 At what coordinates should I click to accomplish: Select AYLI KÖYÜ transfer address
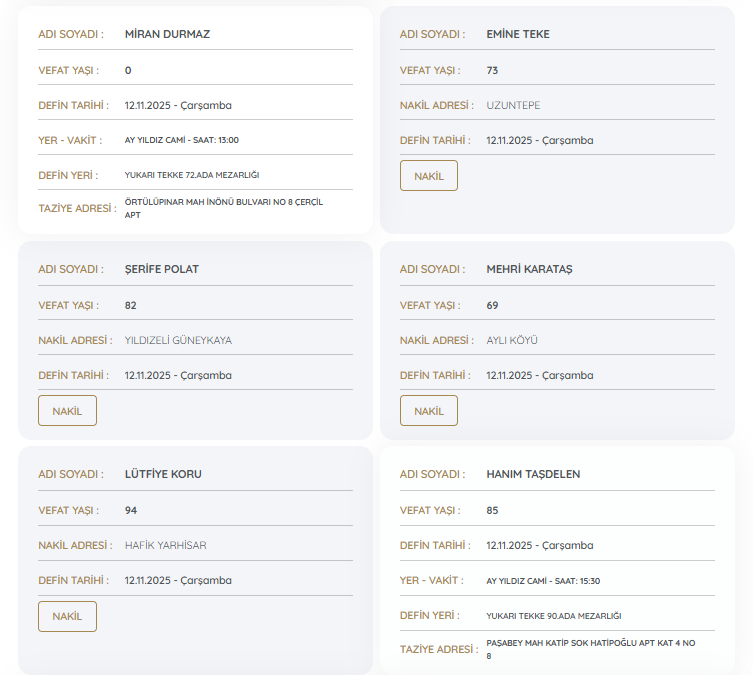(512, 340)
